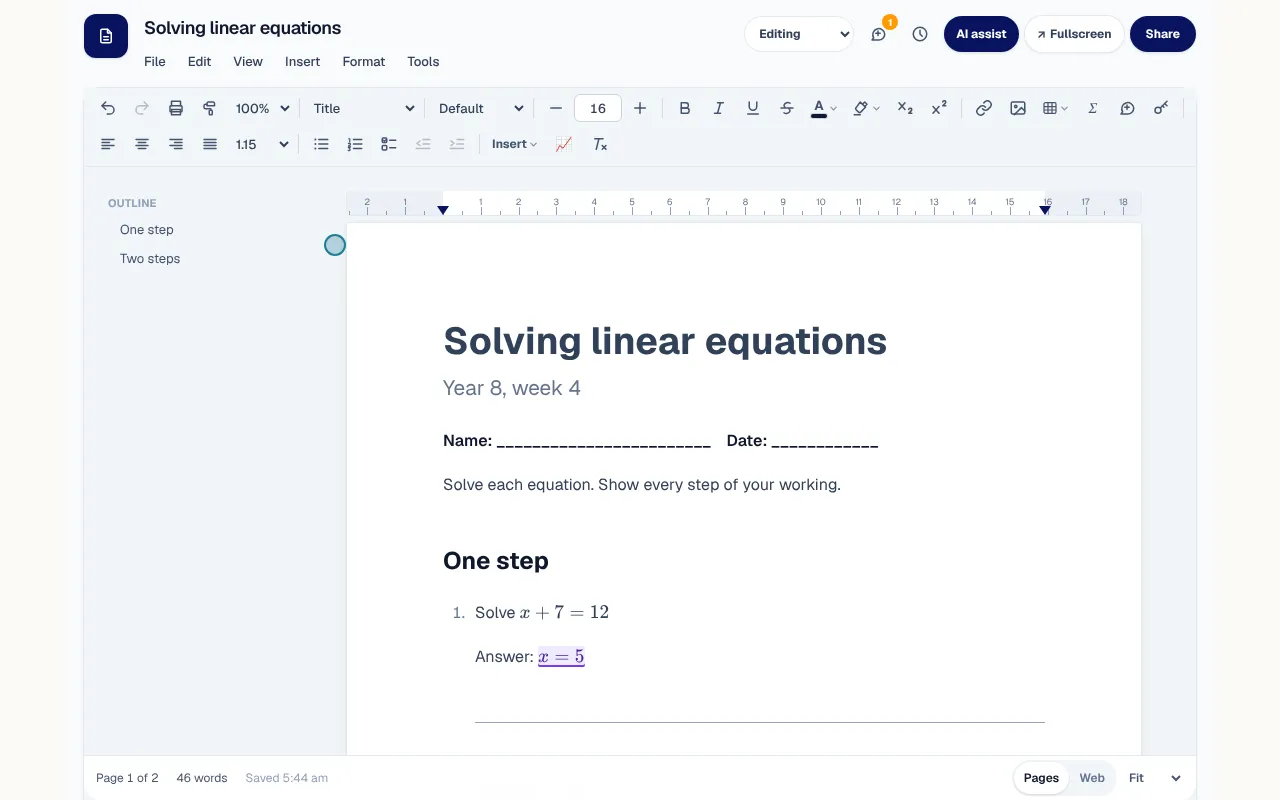Open the File menu
The height and width of the screenshot is (800, 1280).
tap(155, 61)
